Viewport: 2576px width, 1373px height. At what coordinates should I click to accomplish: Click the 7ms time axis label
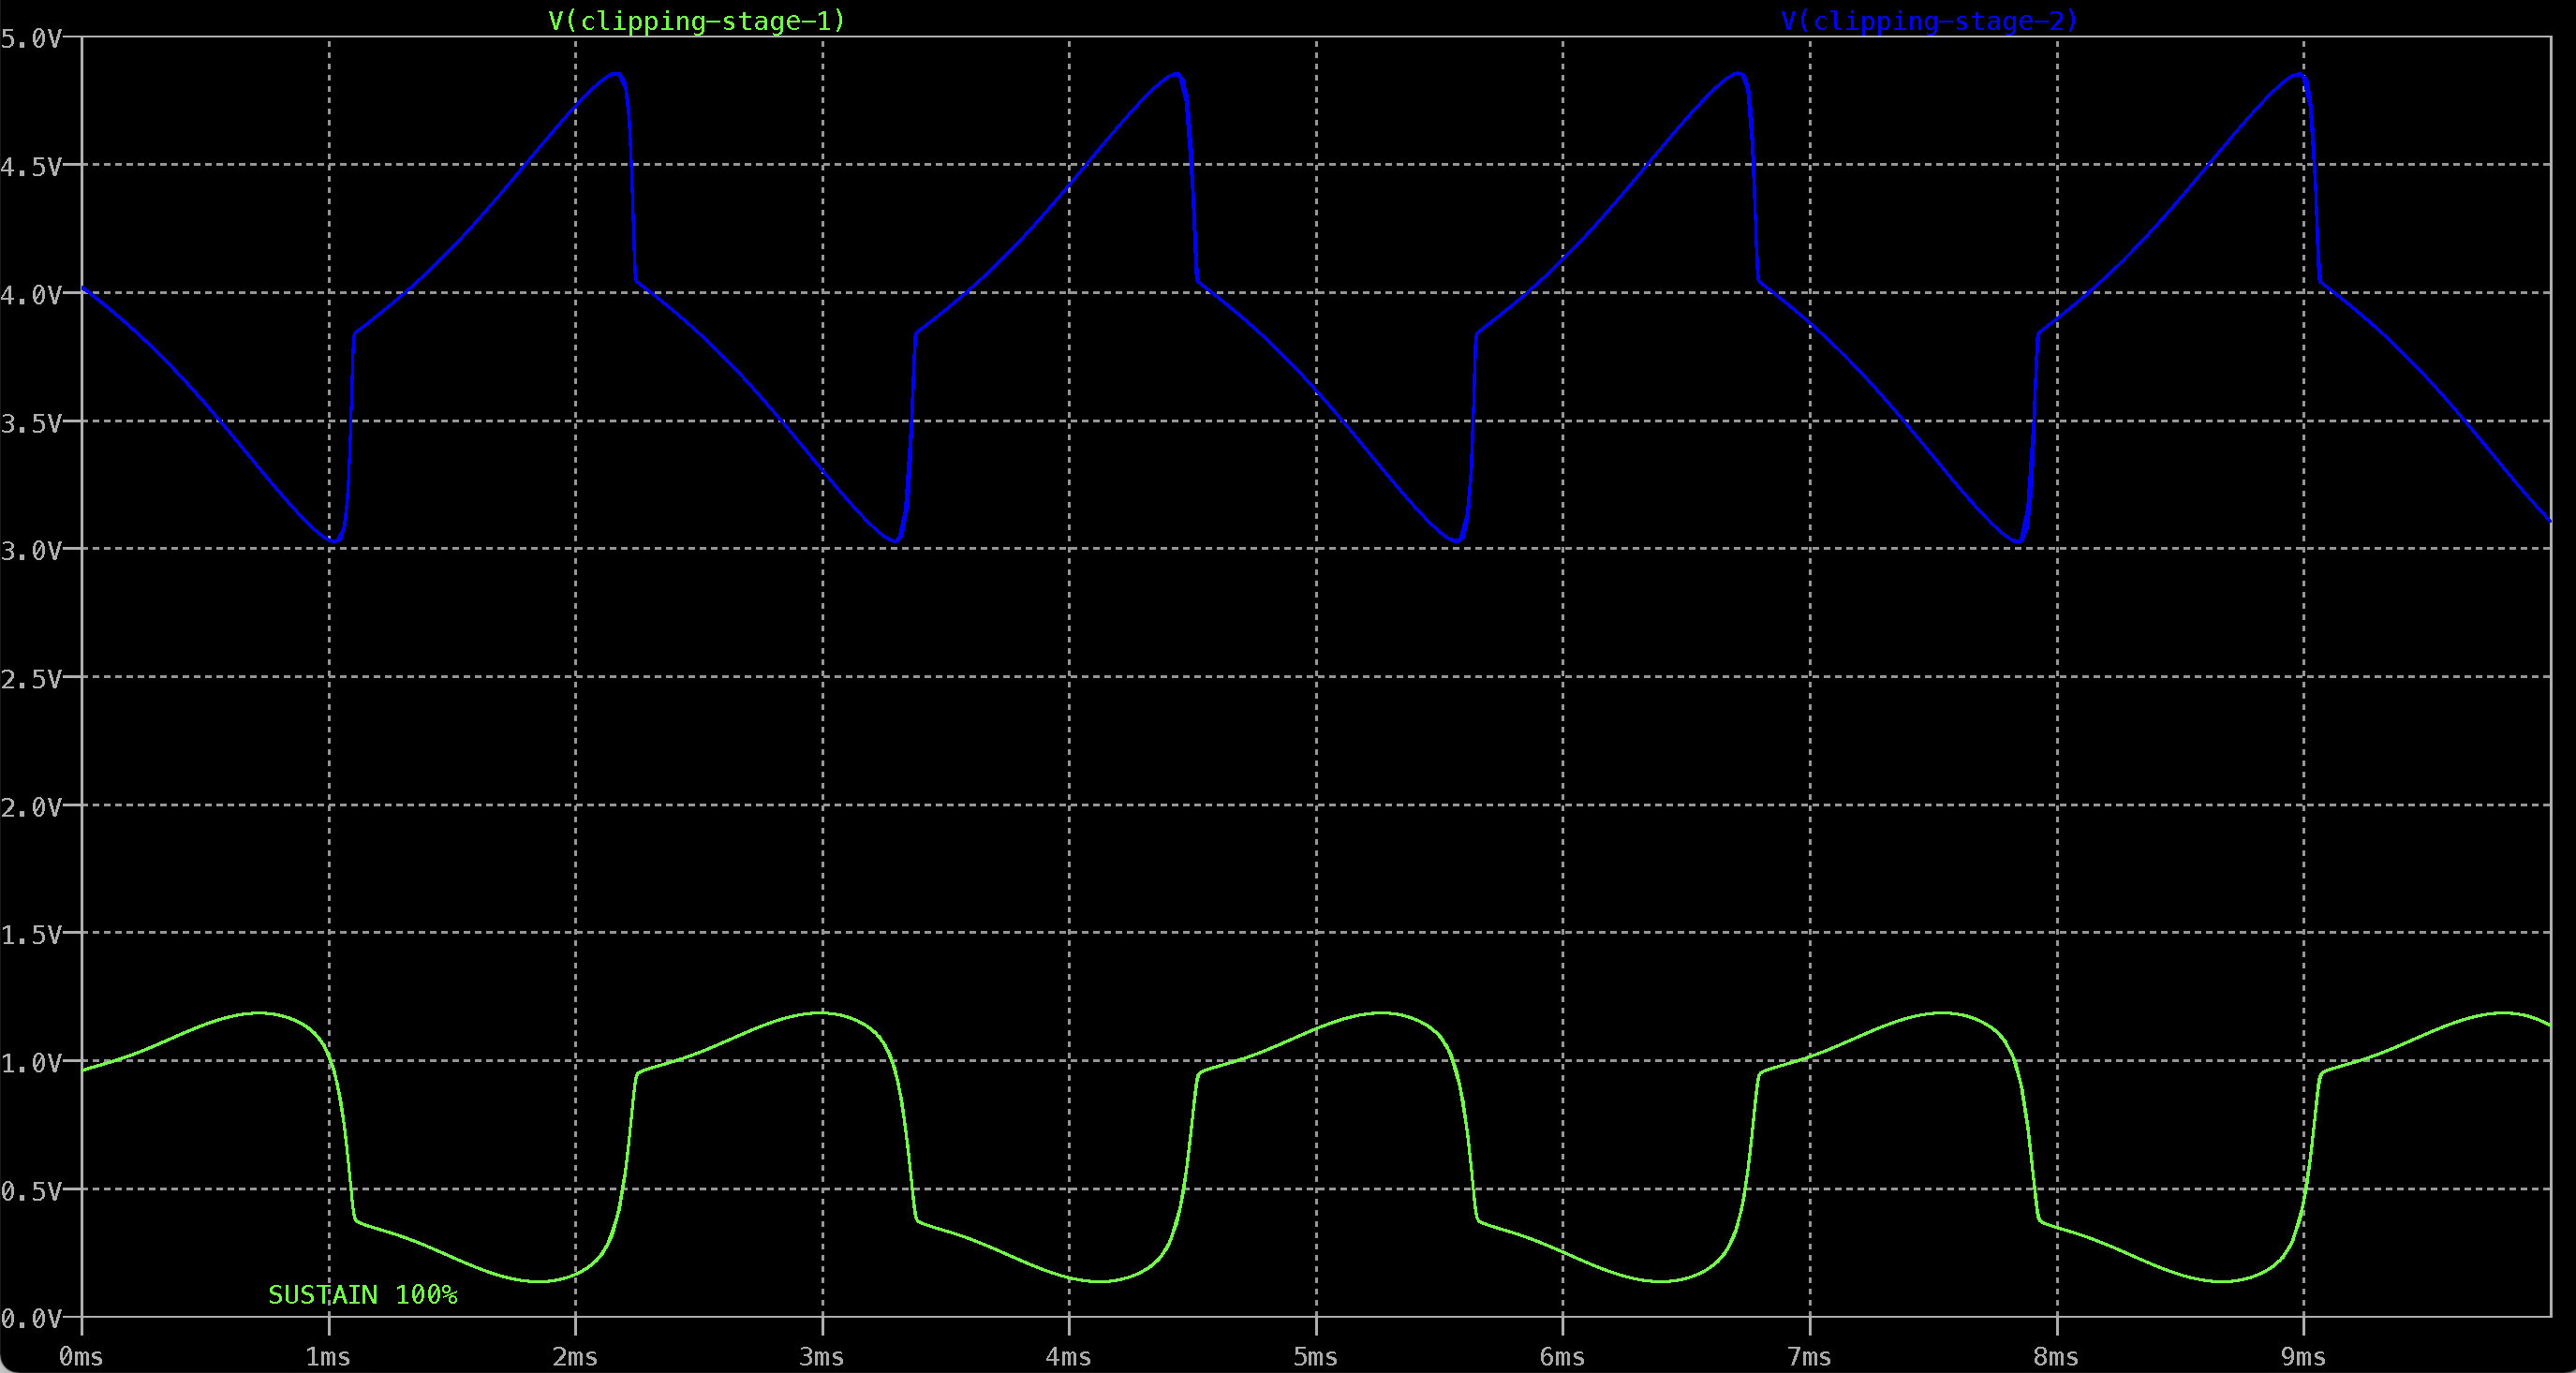click(x=1810, y=1357)
